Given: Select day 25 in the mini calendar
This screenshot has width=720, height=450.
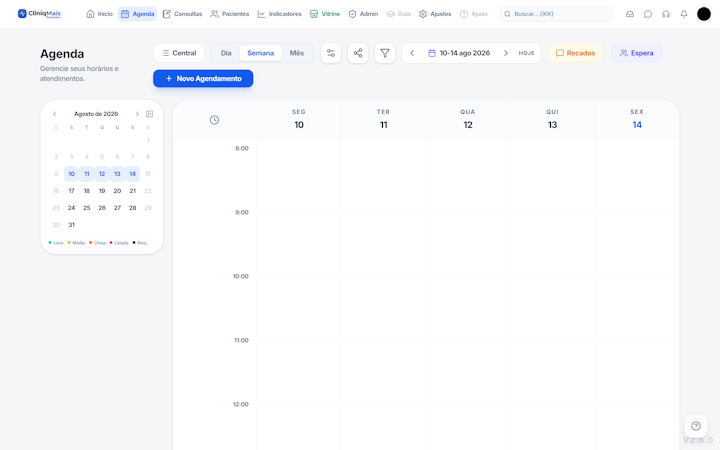Looking at the screenshot, I should pos(87,208).
